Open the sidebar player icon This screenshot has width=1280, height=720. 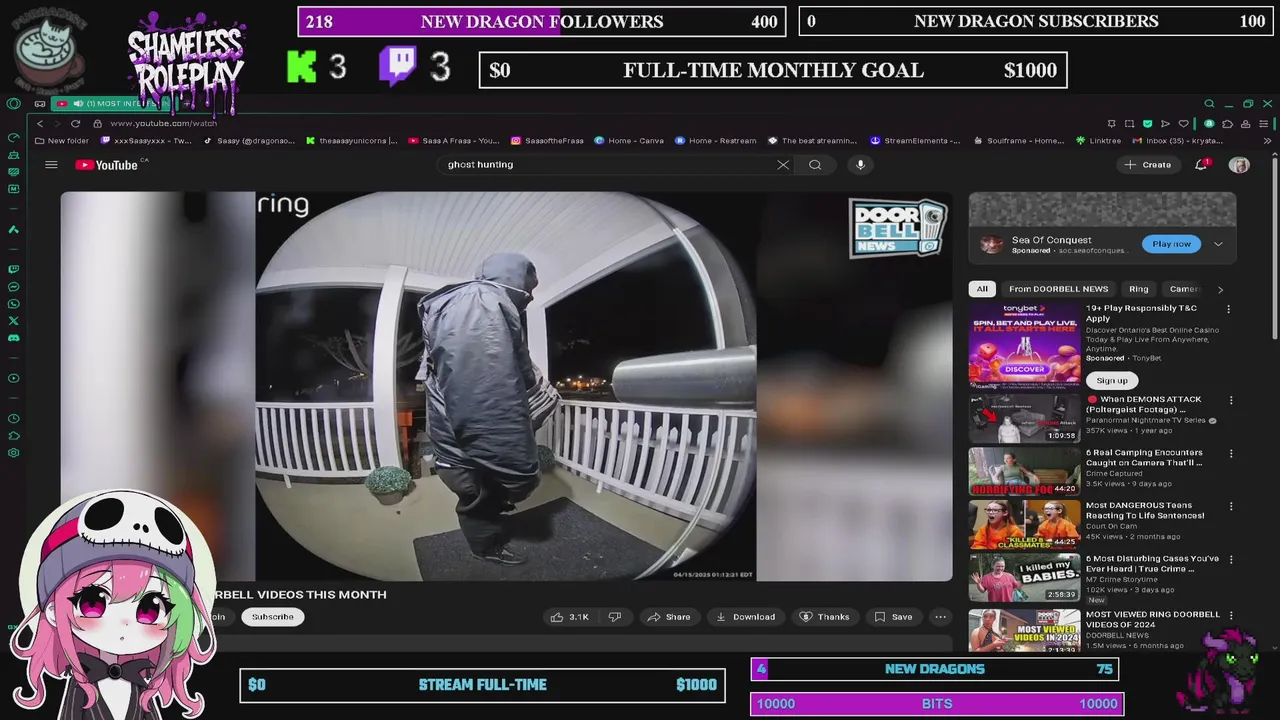tap(13, 378)
